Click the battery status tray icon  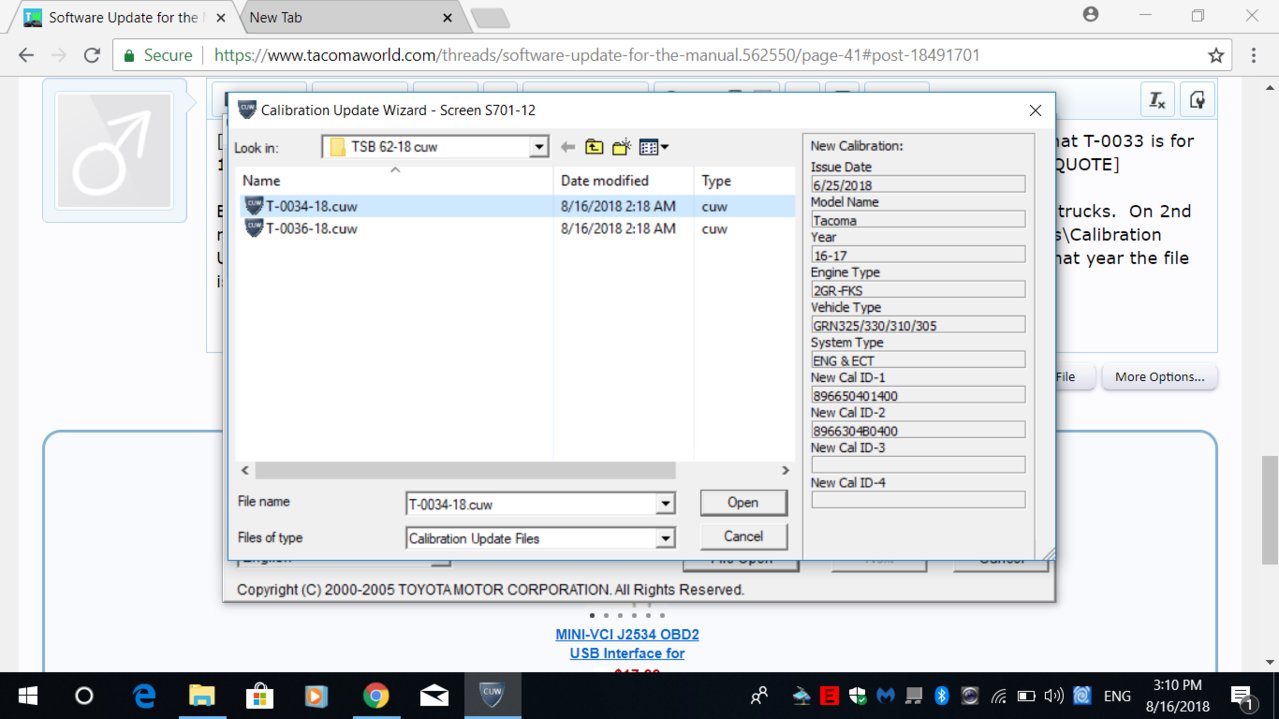[1026, 696]
